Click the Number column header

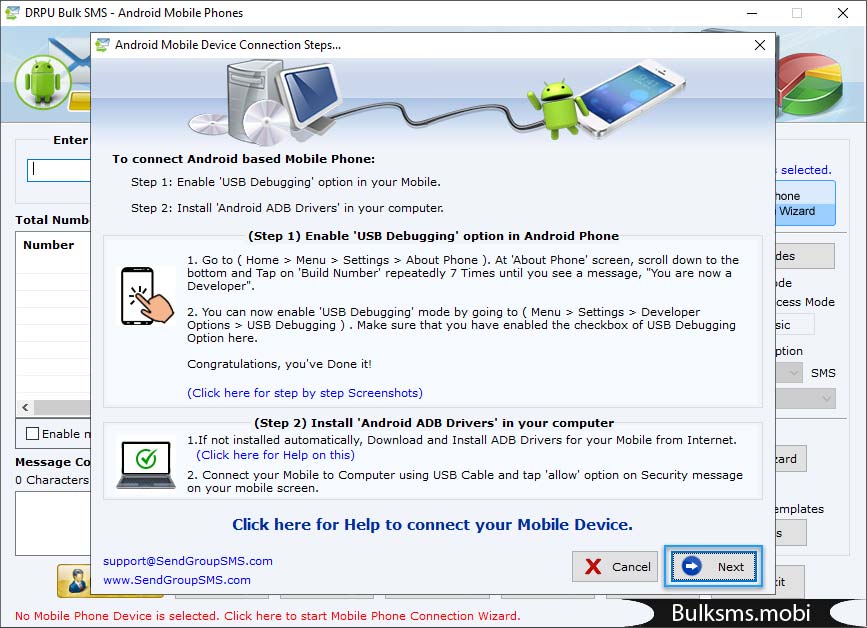tap(49, 245)
